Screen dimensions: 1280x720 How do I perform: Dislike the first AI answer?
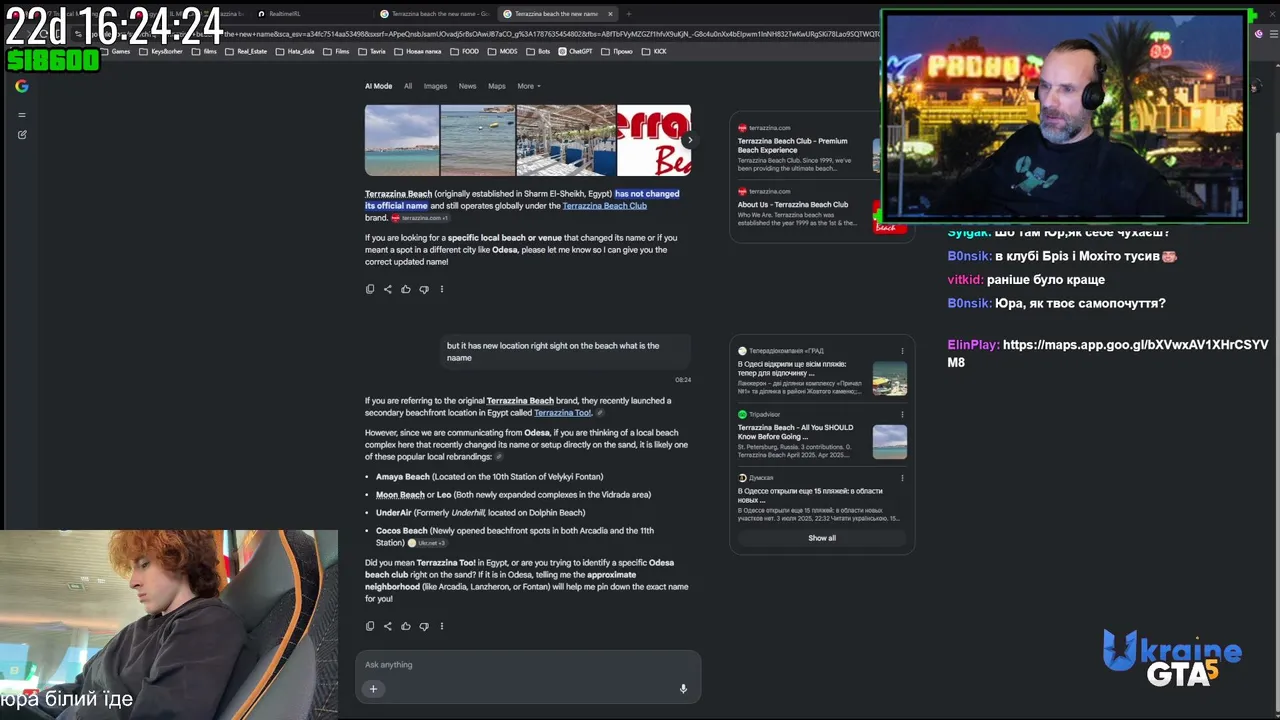(x=424, y=289)
